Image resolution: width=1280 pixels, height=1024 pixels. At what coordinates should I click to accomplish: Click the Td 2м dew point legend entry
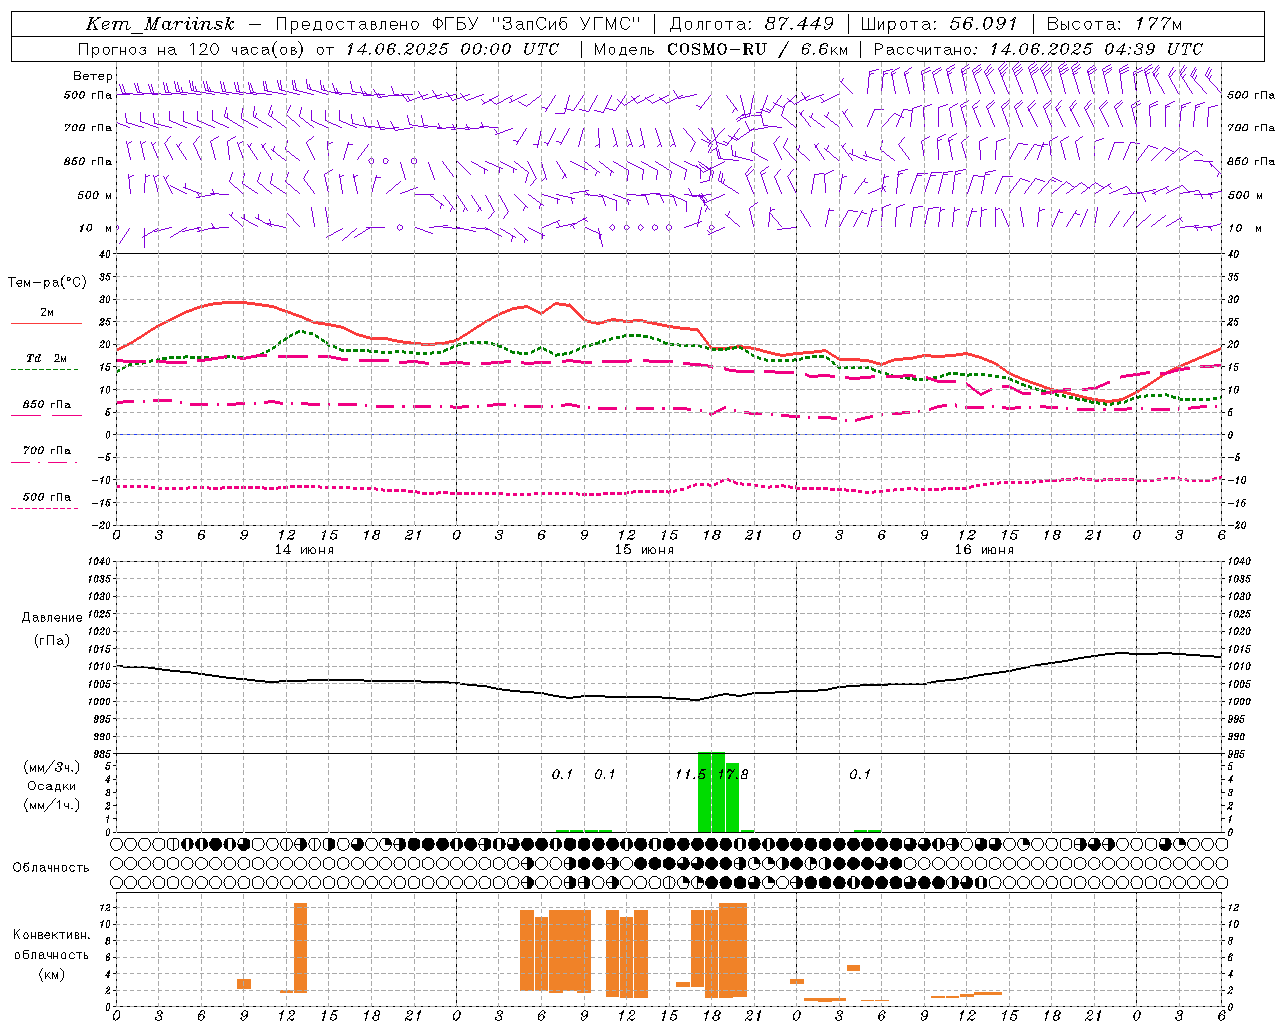point(46,358)
